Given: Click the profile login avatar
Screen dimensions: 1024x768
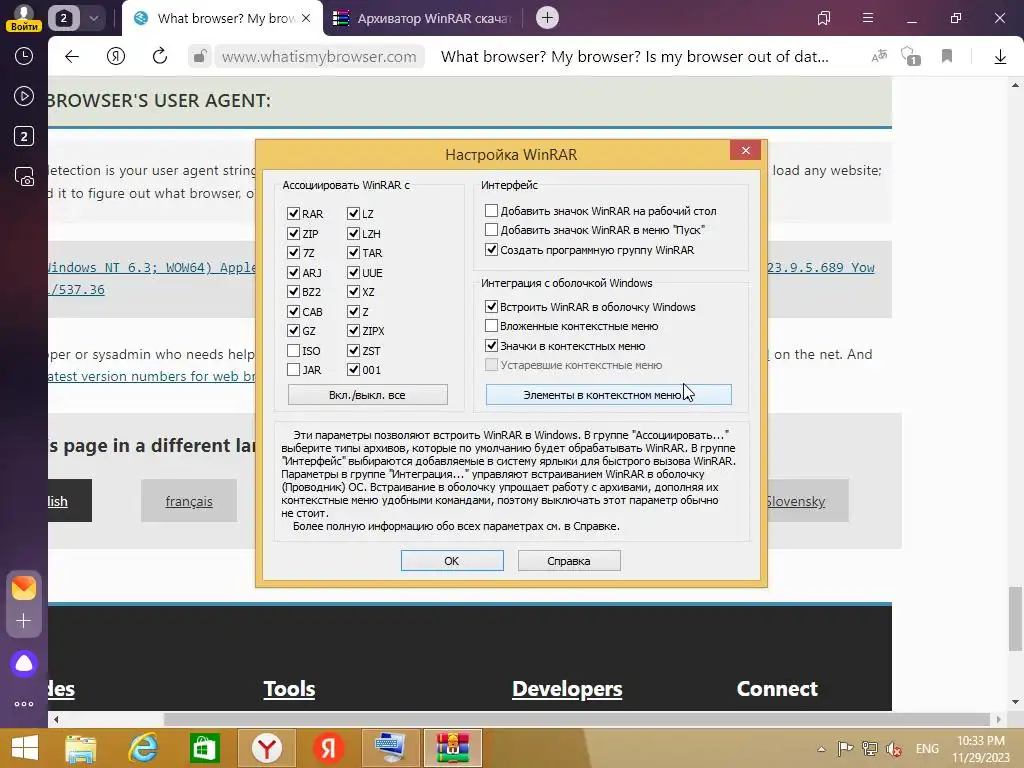Looking at the screenshot, I should (24, 18).
